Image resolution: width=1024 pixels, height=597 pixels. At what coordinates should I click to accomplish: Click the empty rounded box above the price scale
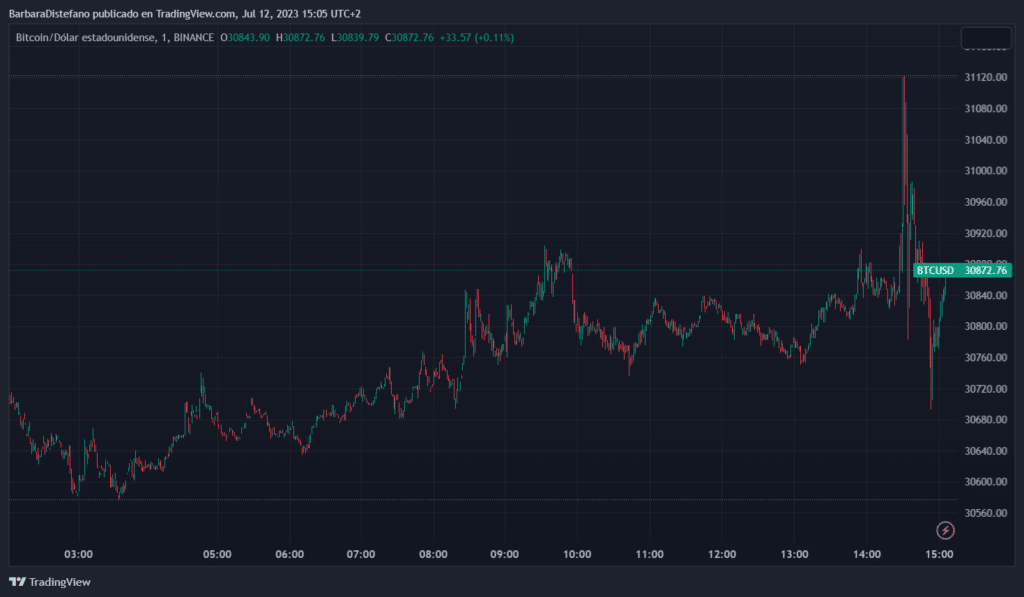coord(986,39)
